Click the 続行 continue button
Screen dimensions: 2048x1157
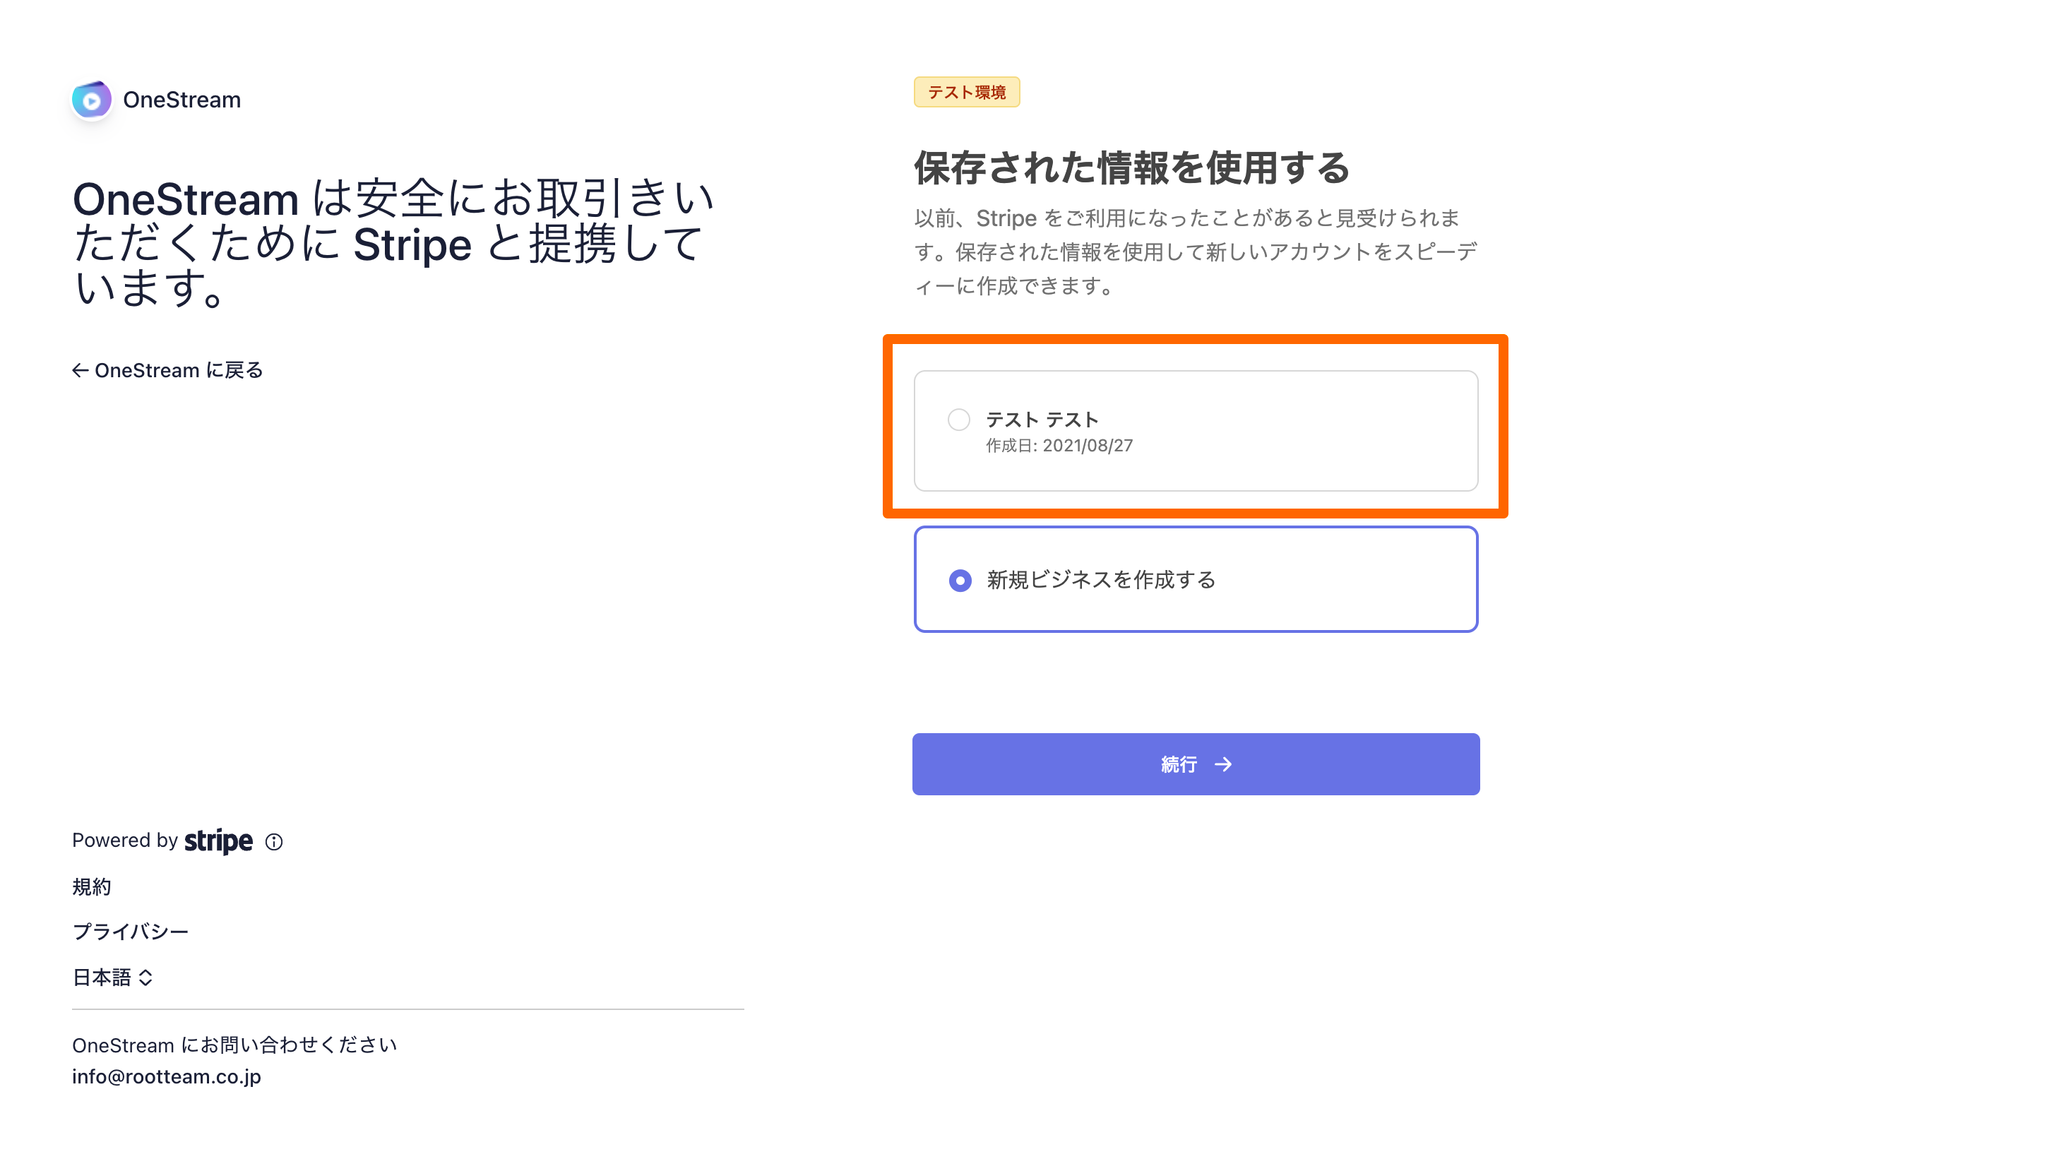click(x=1196, y=765)
